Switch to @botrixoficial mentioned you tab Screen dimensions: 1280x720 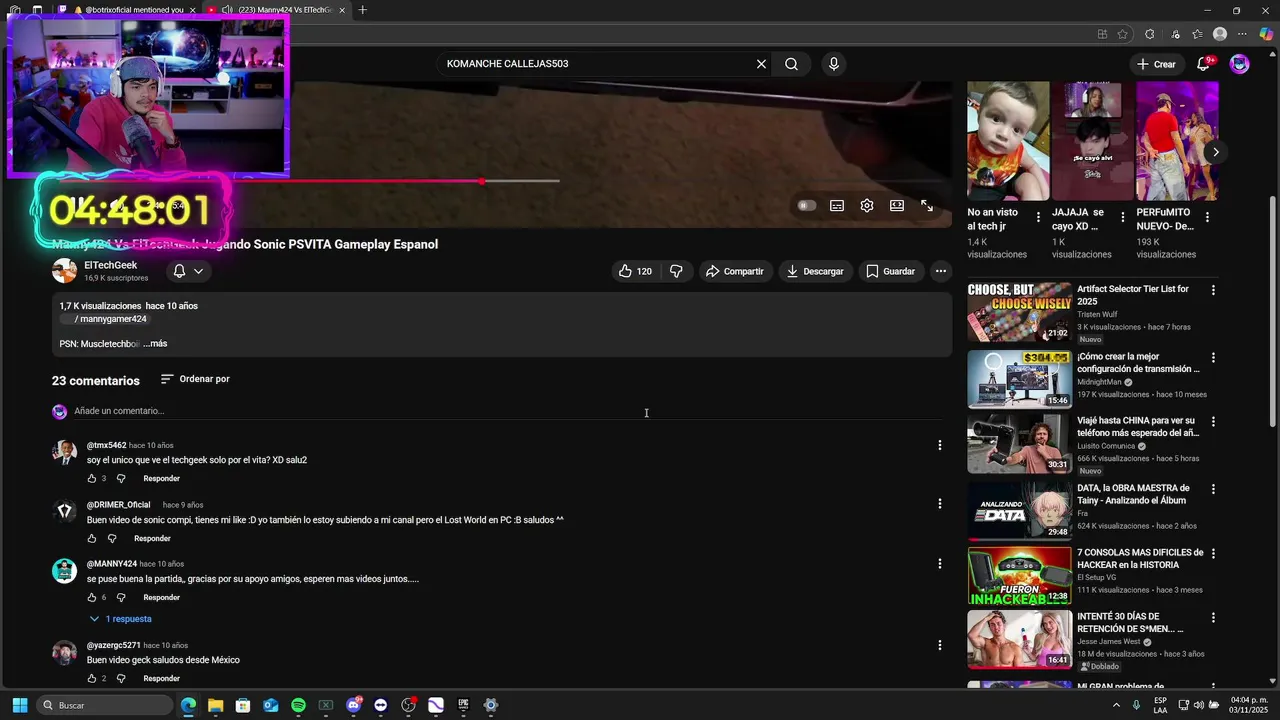[x=127, y=10]
